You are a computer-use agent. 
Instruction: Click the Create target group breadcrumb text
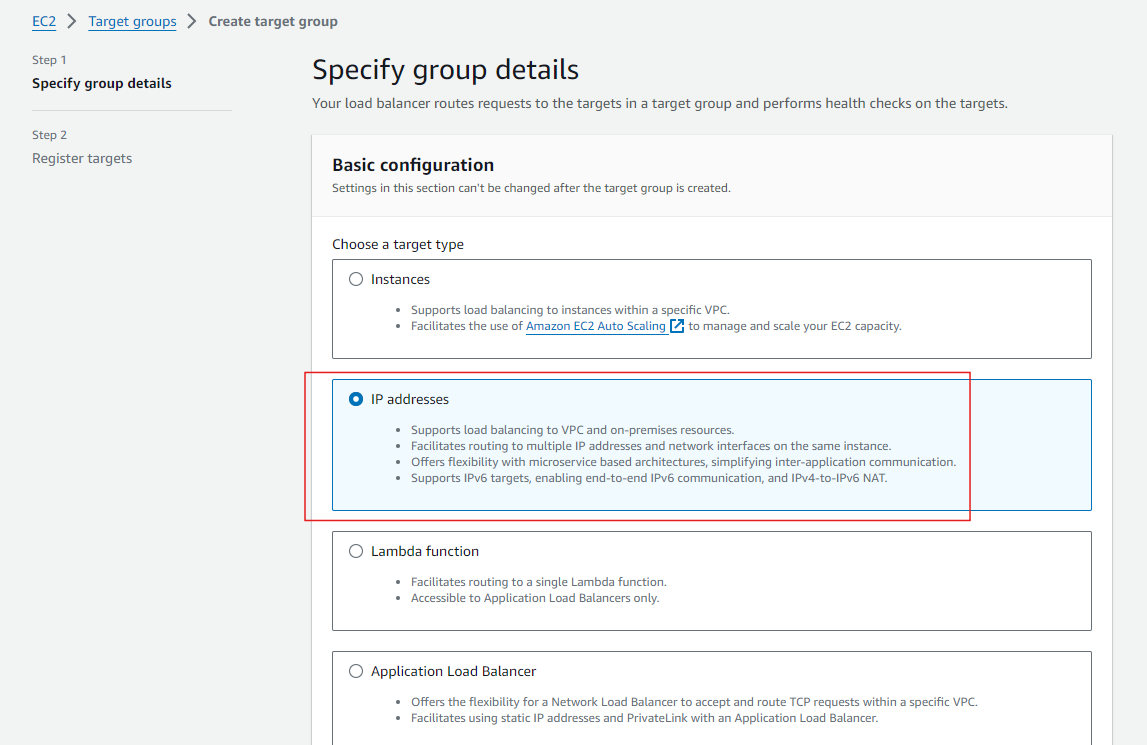273,21
